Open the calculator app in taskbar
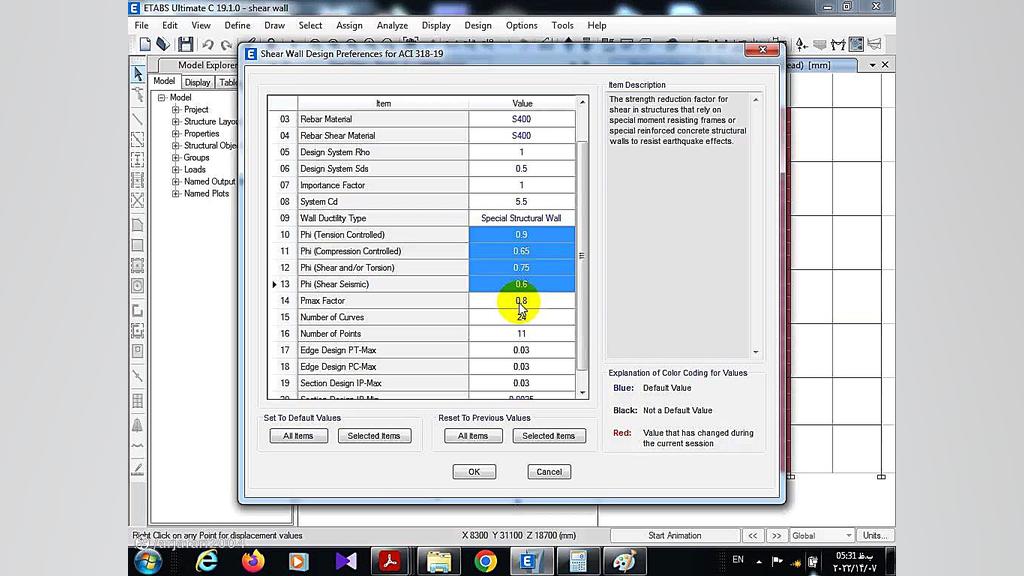 tap(578, 561)
